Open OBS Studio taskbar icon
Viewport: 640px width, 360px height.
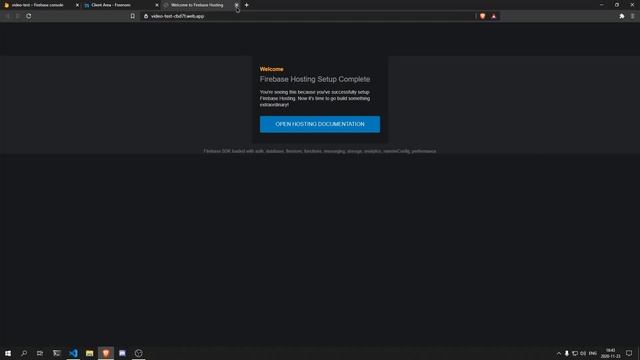[x=138, y=353]
